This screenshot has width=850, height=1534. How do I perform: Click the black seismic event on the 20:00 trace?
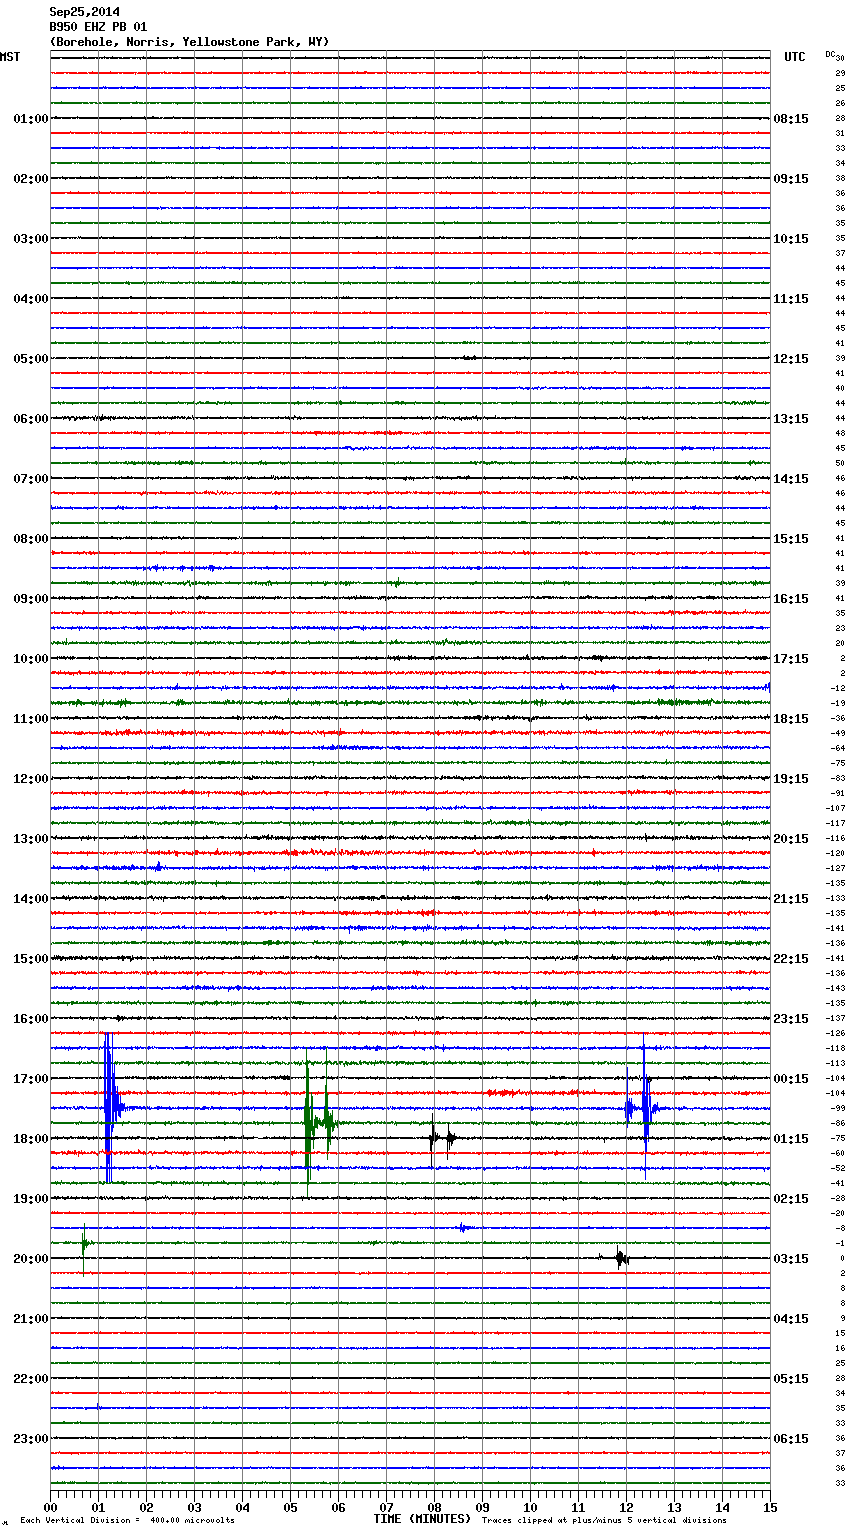click(x=621, y=1258)
